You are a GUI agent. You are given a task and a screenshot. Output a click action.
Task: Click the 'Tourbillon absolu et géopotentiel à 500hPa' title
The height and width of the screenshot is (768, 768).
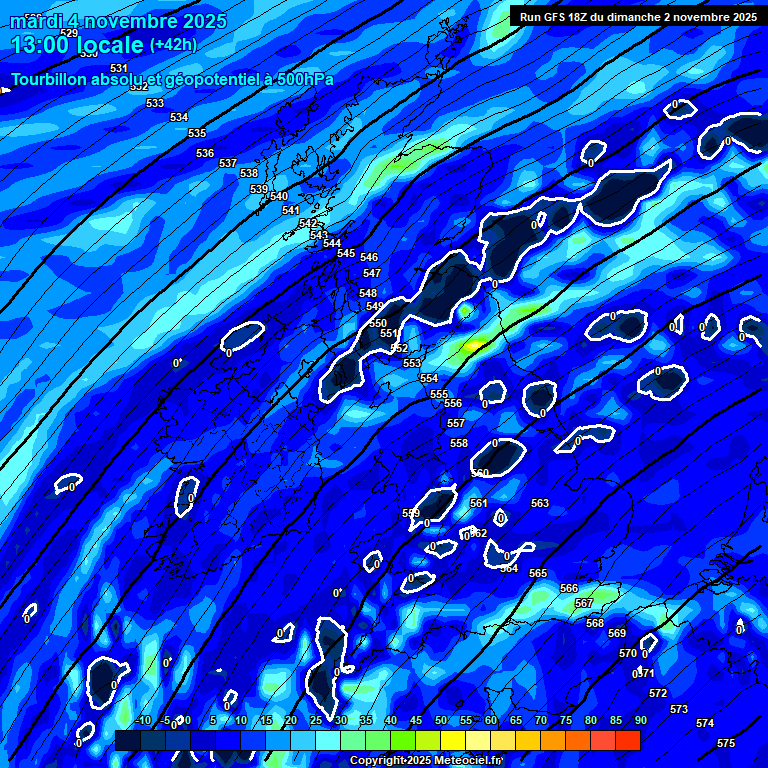click(x=172, y=79)
